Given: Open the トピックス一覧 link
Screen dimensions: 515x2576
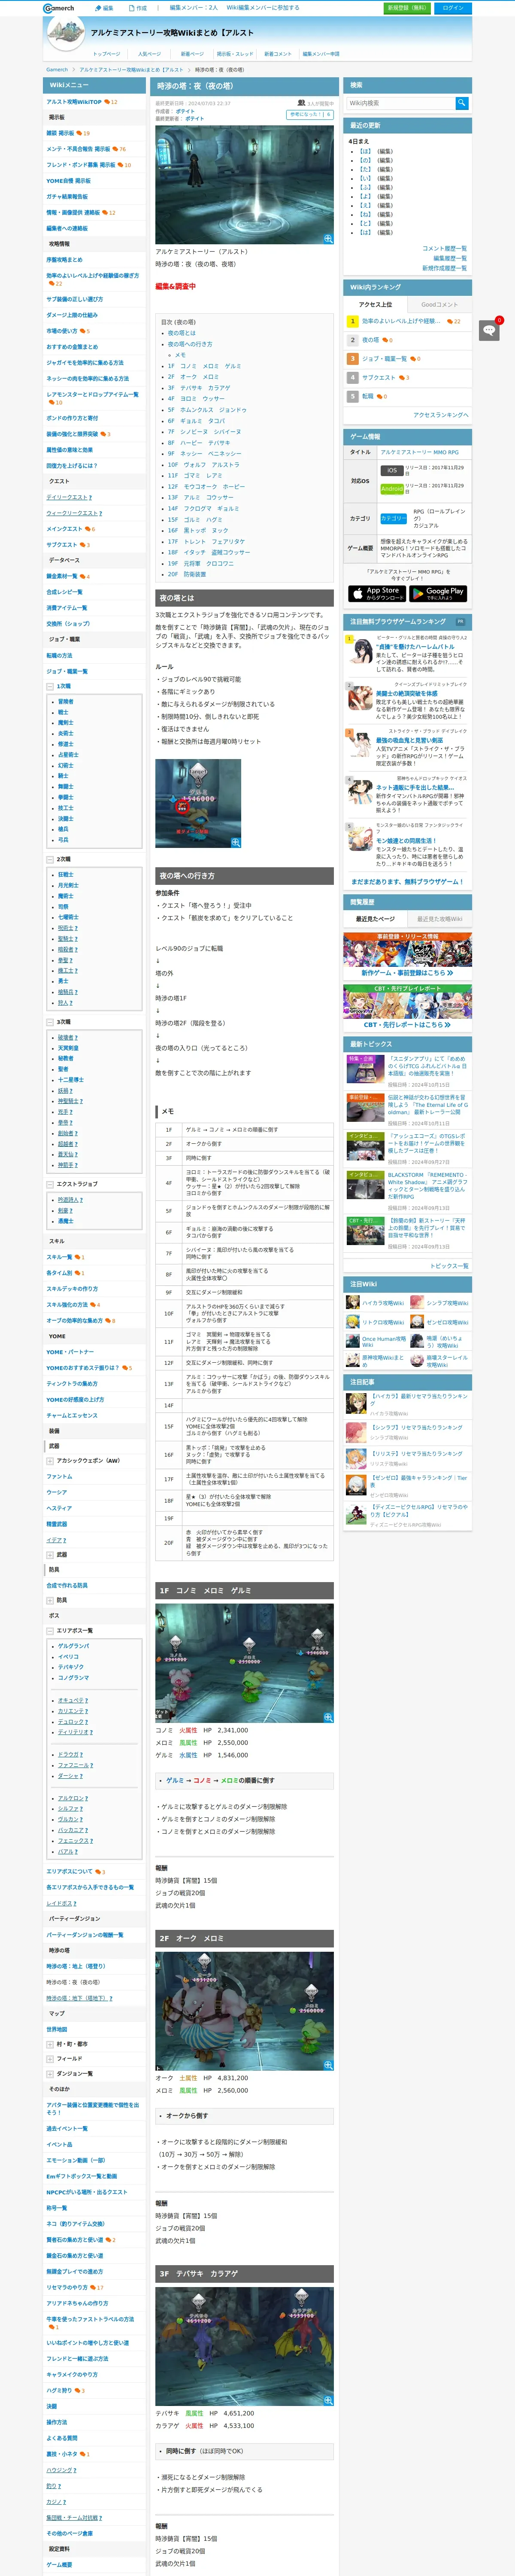Looking at the screenshot, I should [x=449, y=1266].
